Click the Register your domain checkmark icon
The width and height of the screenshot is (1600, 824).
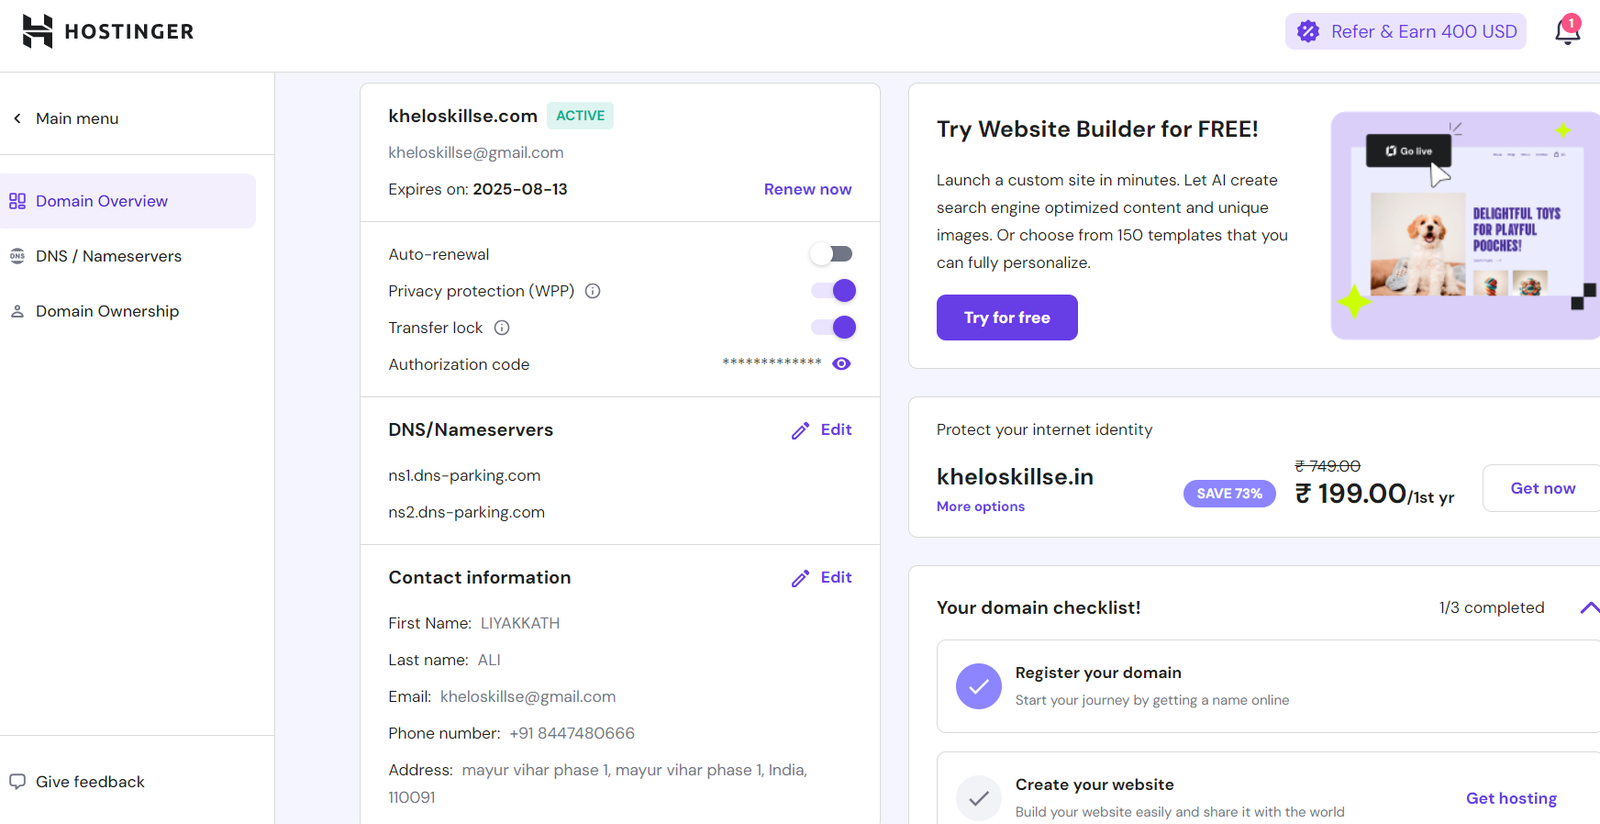(978, 687)
